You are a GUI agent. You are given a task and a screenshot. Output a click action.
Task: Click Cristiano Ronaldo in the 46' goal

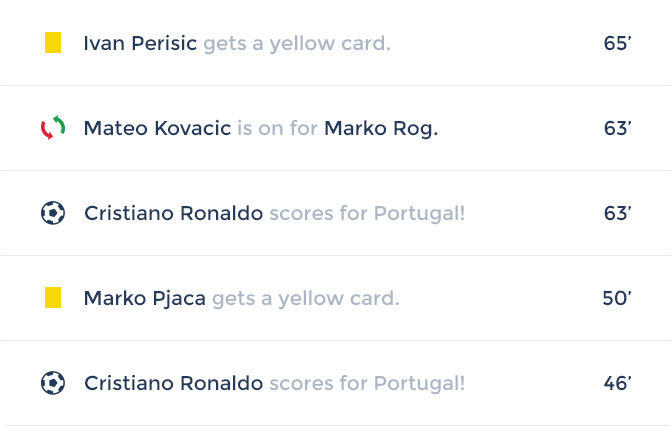174,383
